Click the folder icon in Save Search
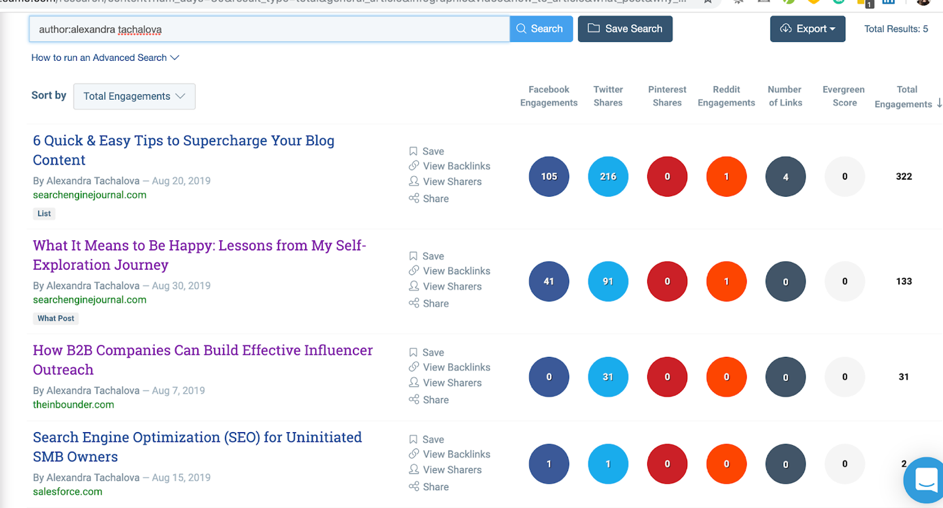 coord(594,29)
